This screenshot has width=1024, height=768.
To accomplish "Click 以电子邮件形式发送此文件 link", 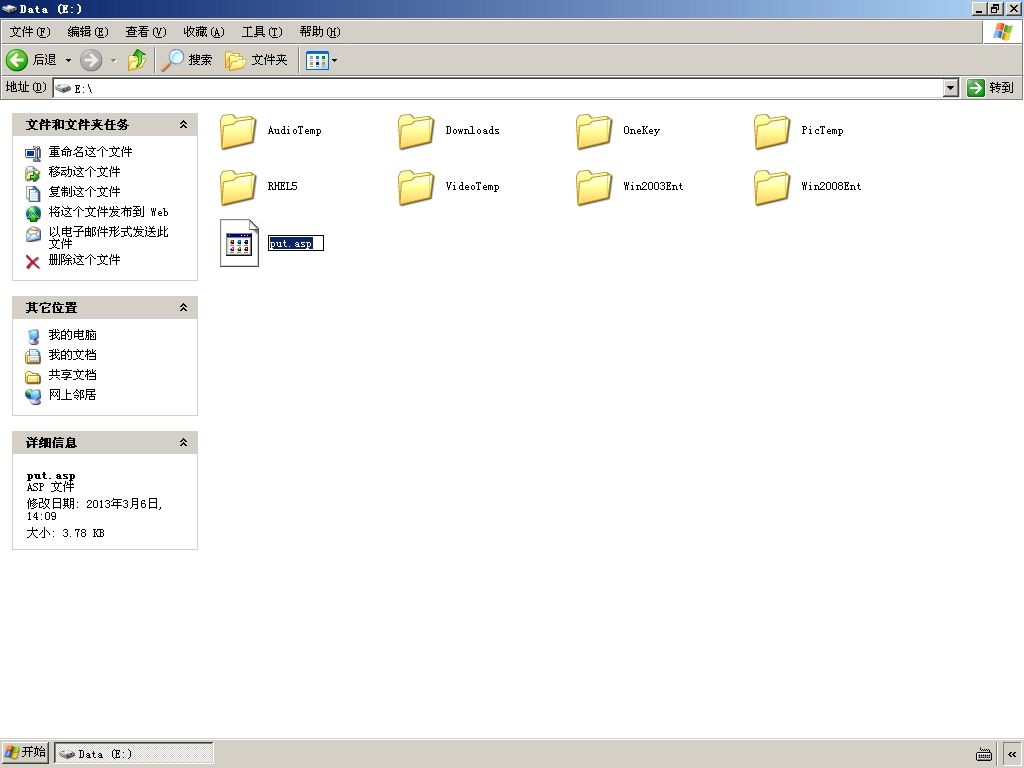I will click(x=108, y=237).
